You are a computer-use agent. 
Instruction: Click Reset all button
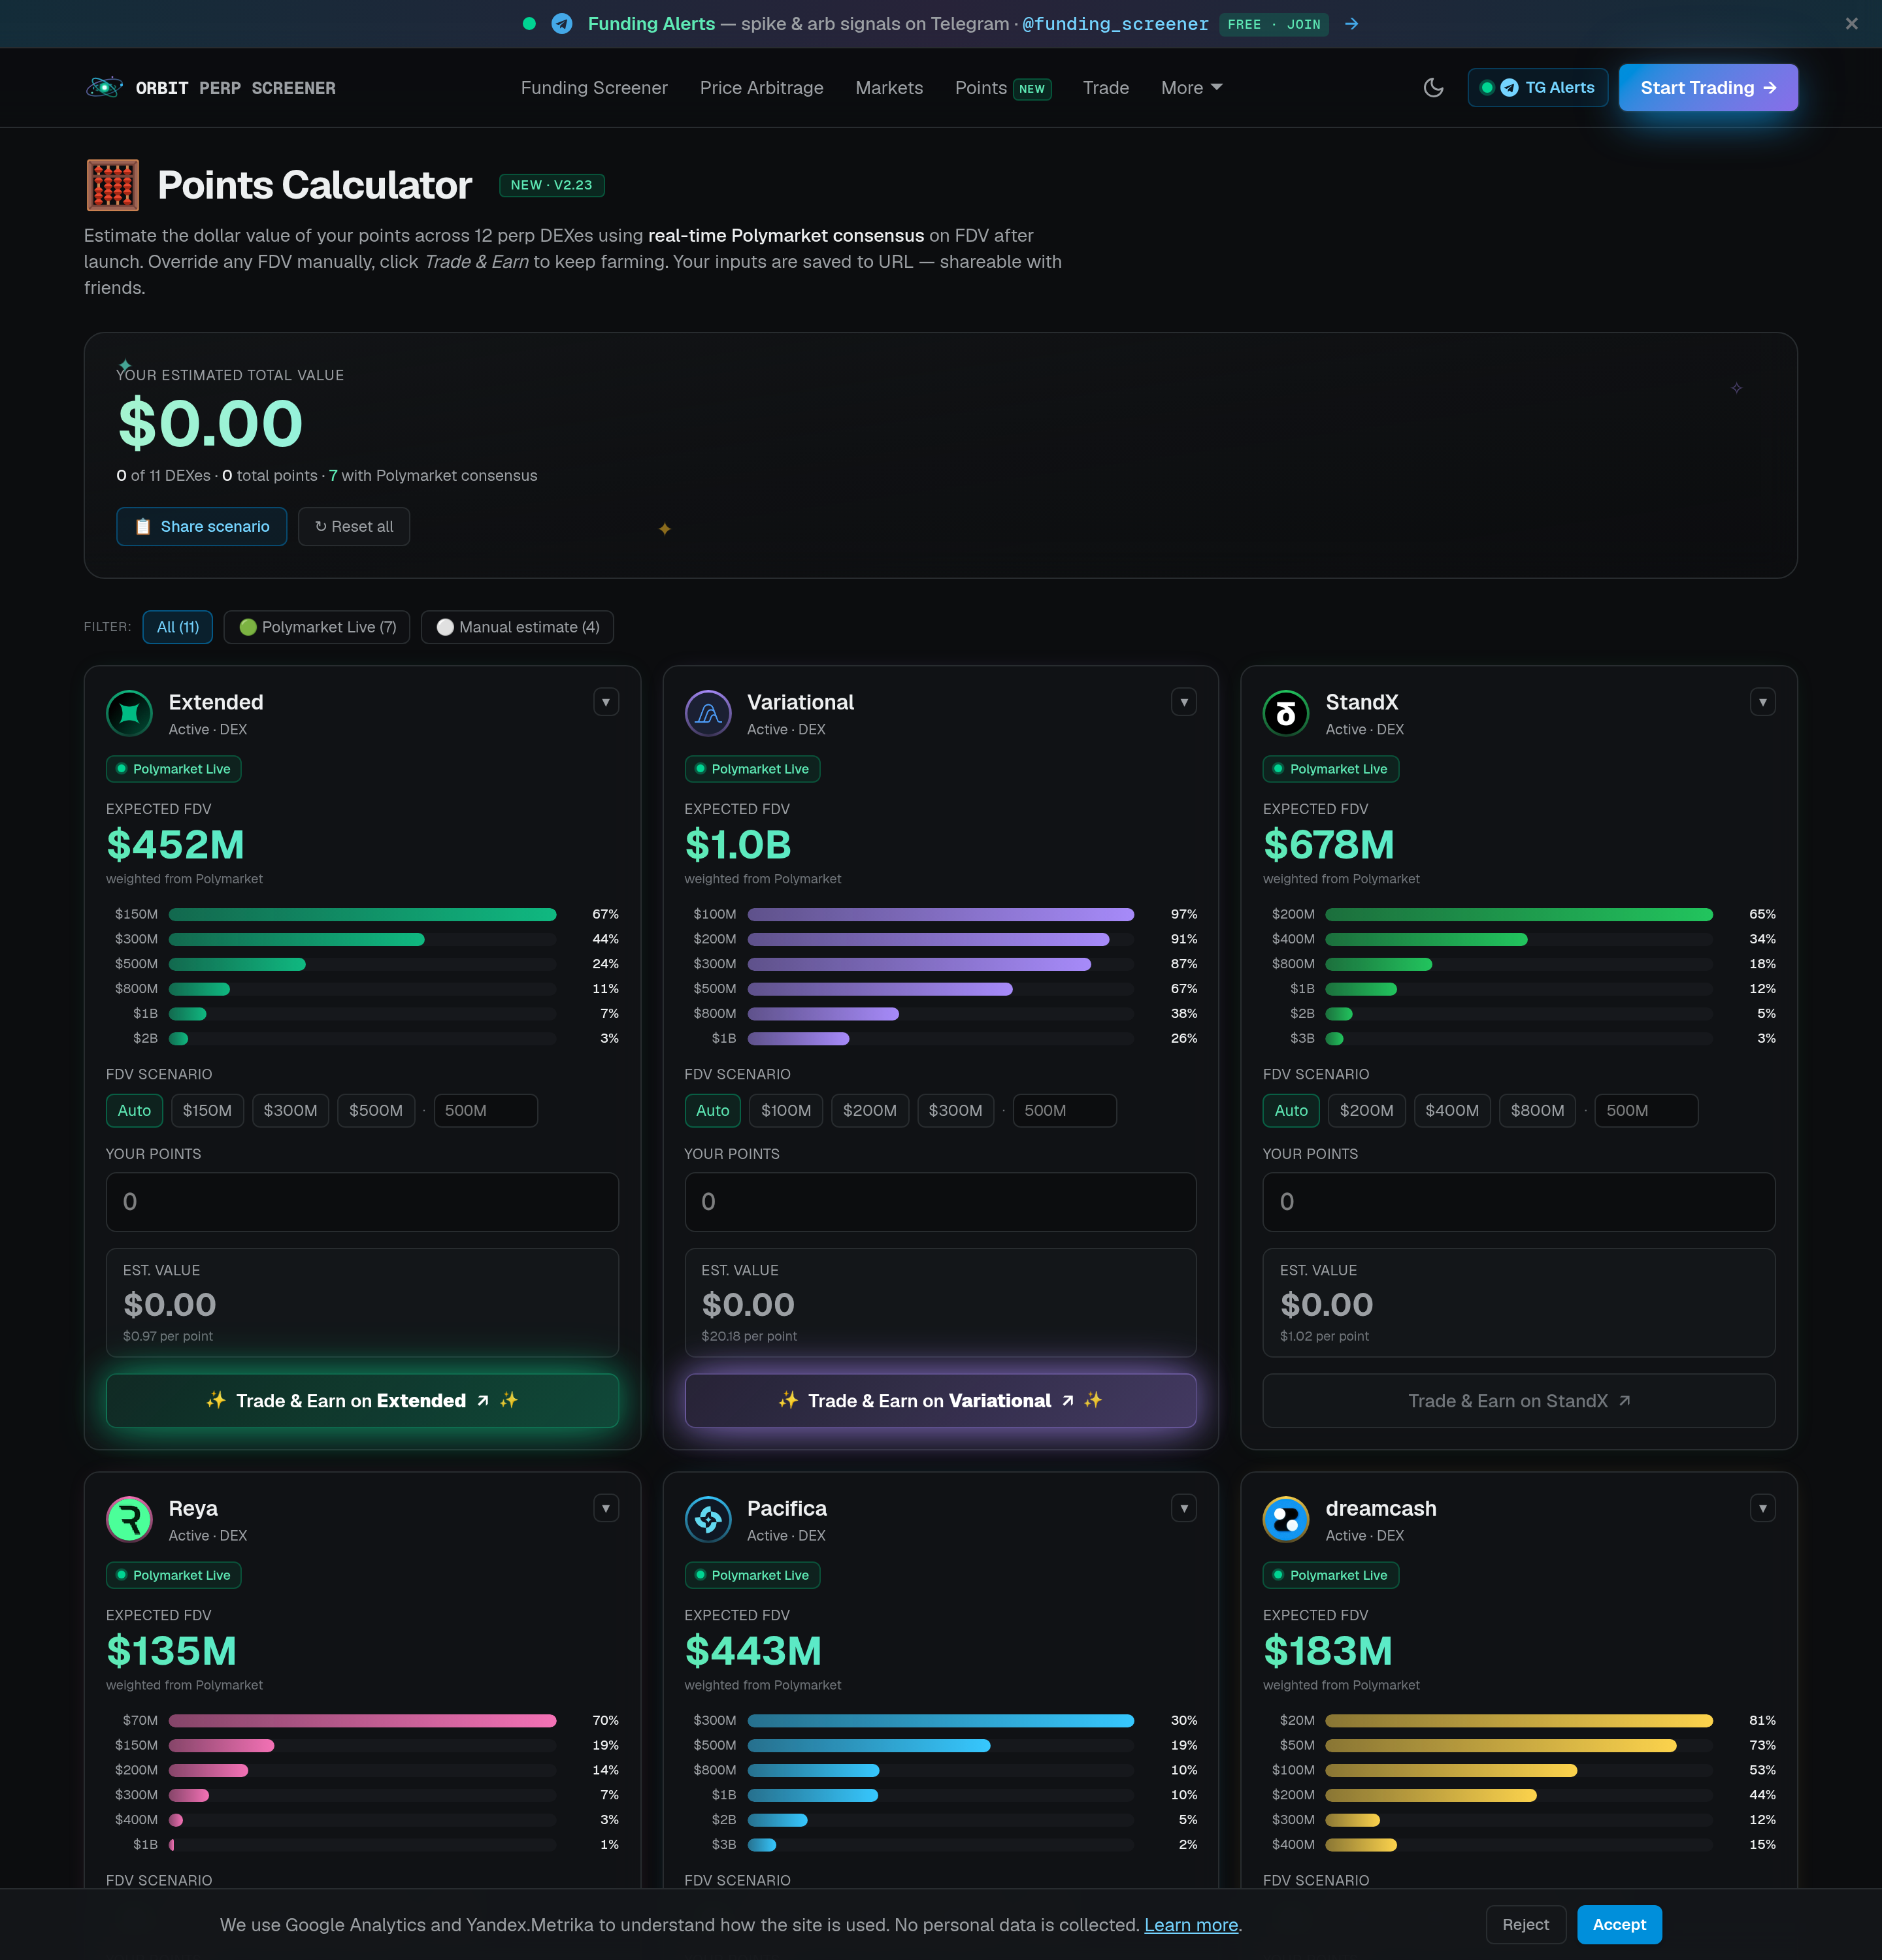[354, 527]
